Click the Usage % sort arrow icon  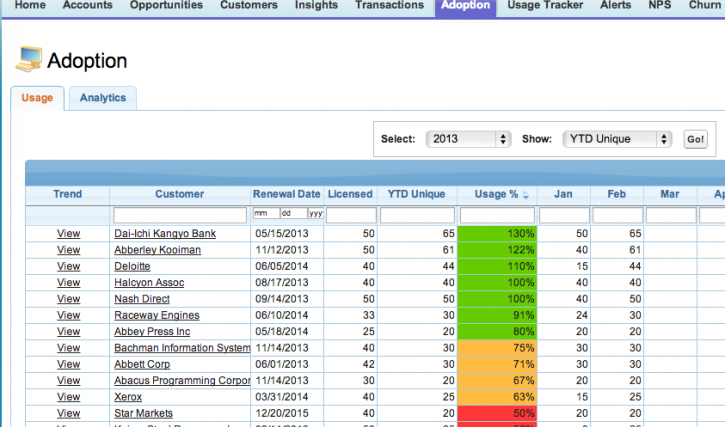point(526,195)
